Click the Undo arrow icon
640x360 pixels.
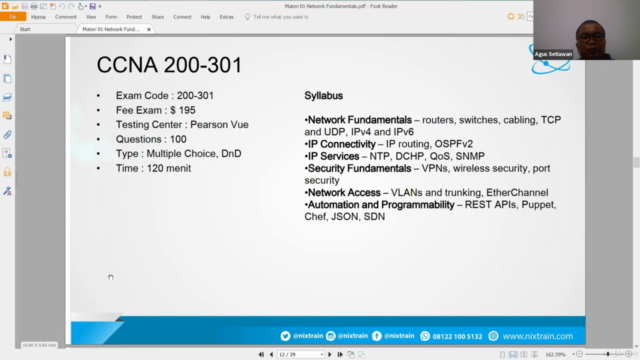[62, 6]
